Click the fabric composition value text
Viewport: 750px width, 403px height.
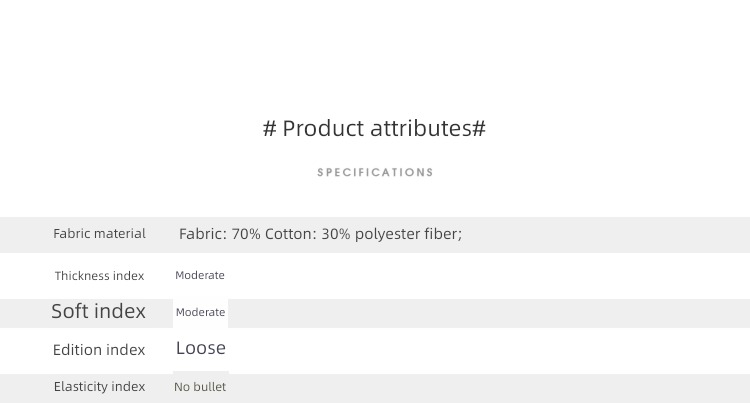(320, 234)
